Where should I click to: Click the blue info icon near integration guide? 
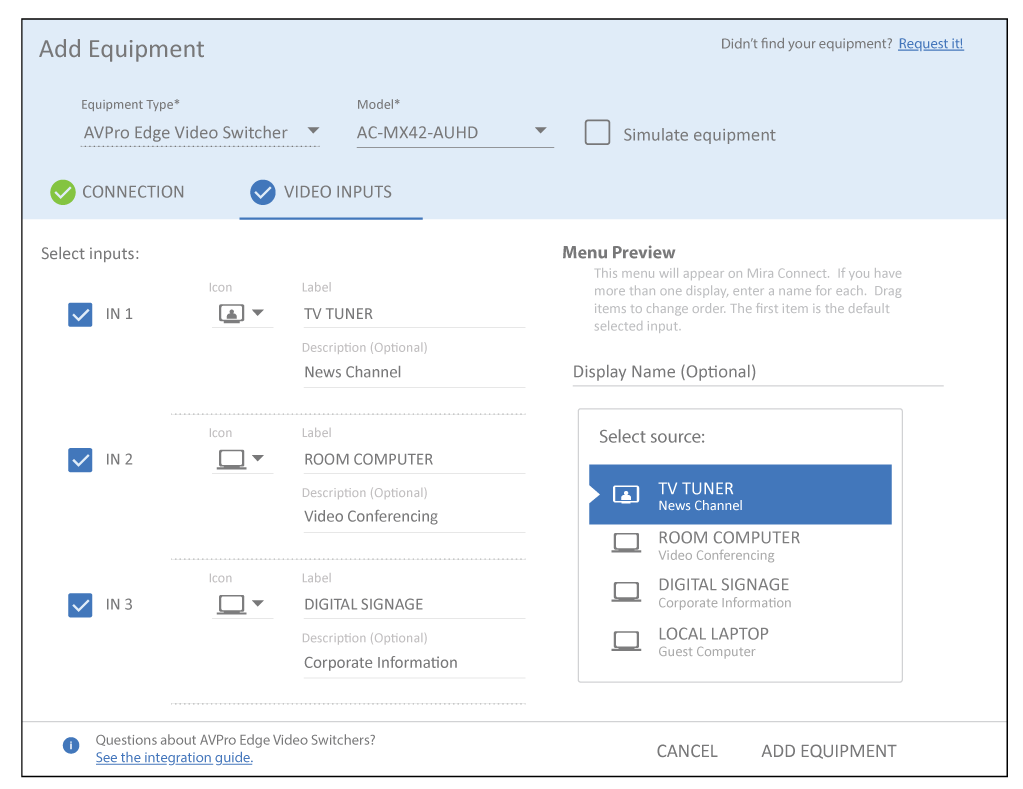tap(71, 745)
